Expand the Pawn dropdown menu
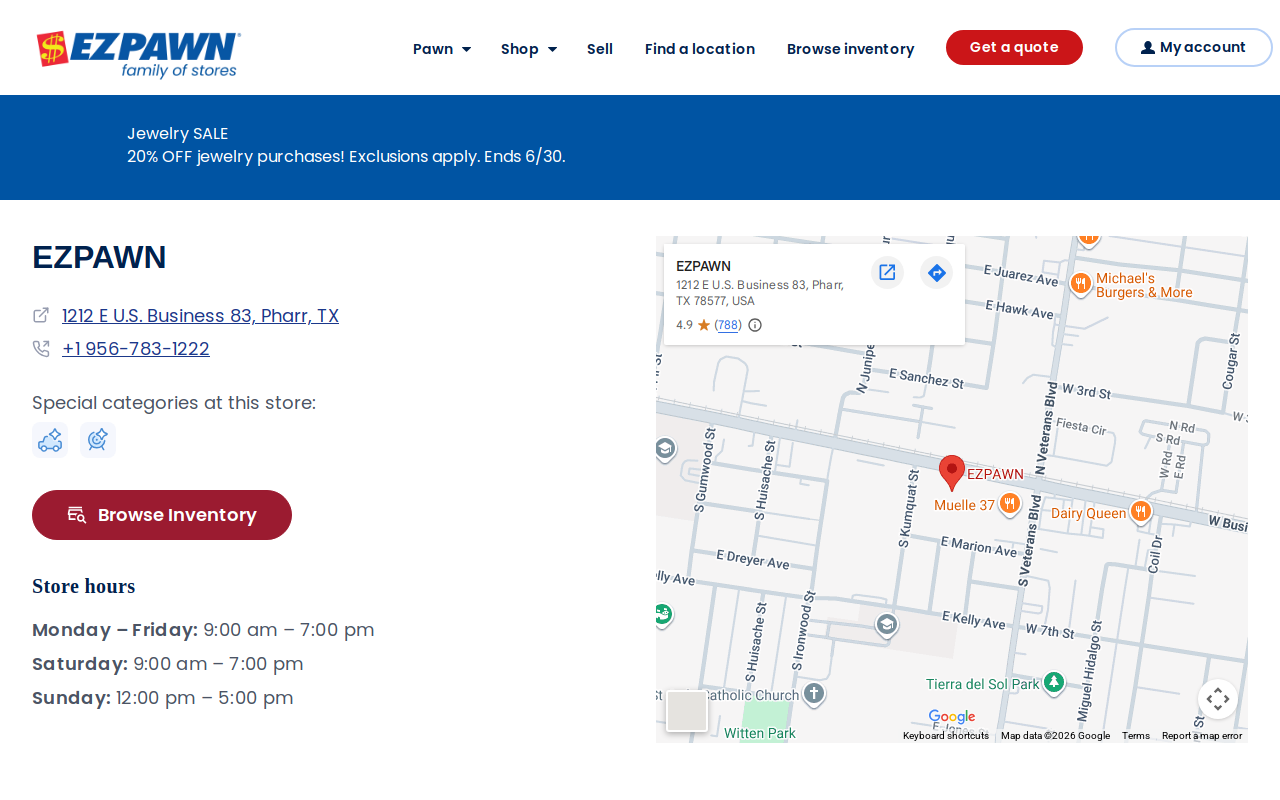This screenshot has height=800, width=1280. 442,49
